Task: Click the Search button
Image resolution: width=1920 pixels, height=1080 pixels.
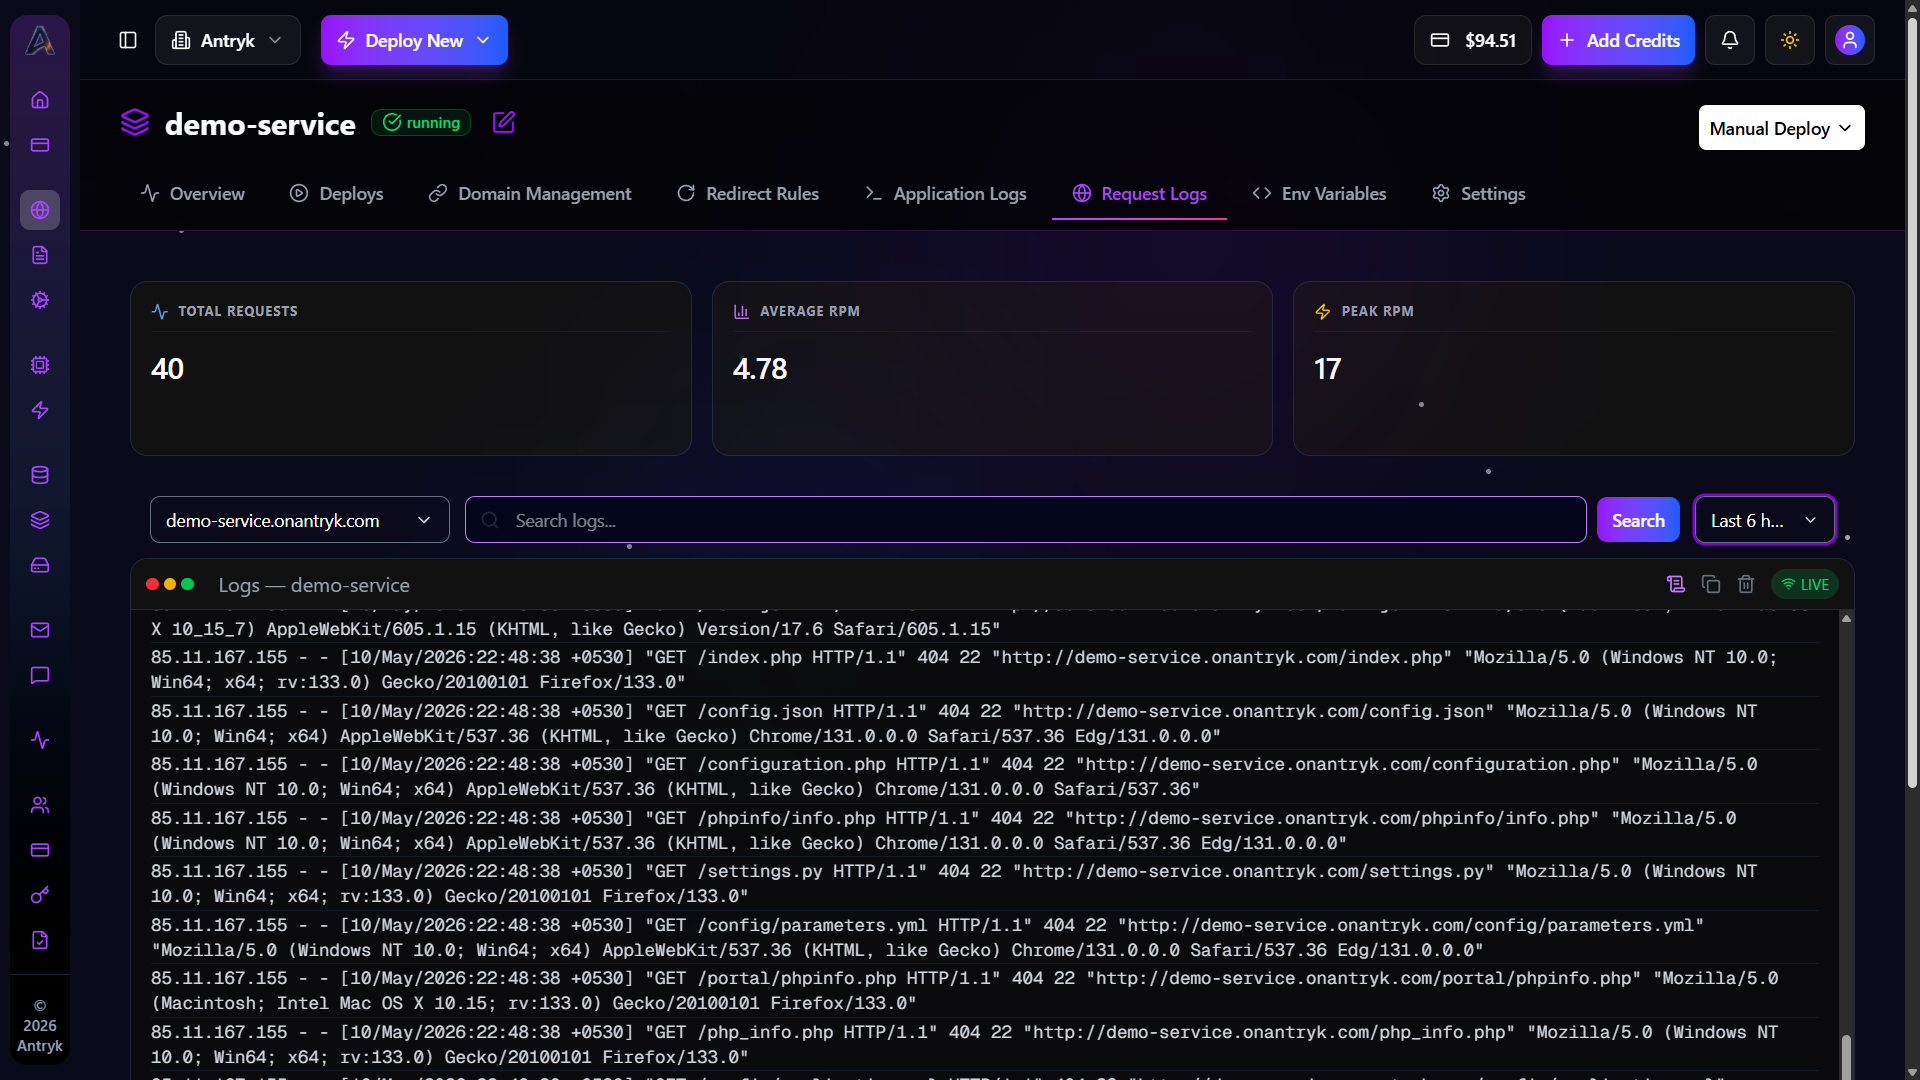Action: point(1638,520)
